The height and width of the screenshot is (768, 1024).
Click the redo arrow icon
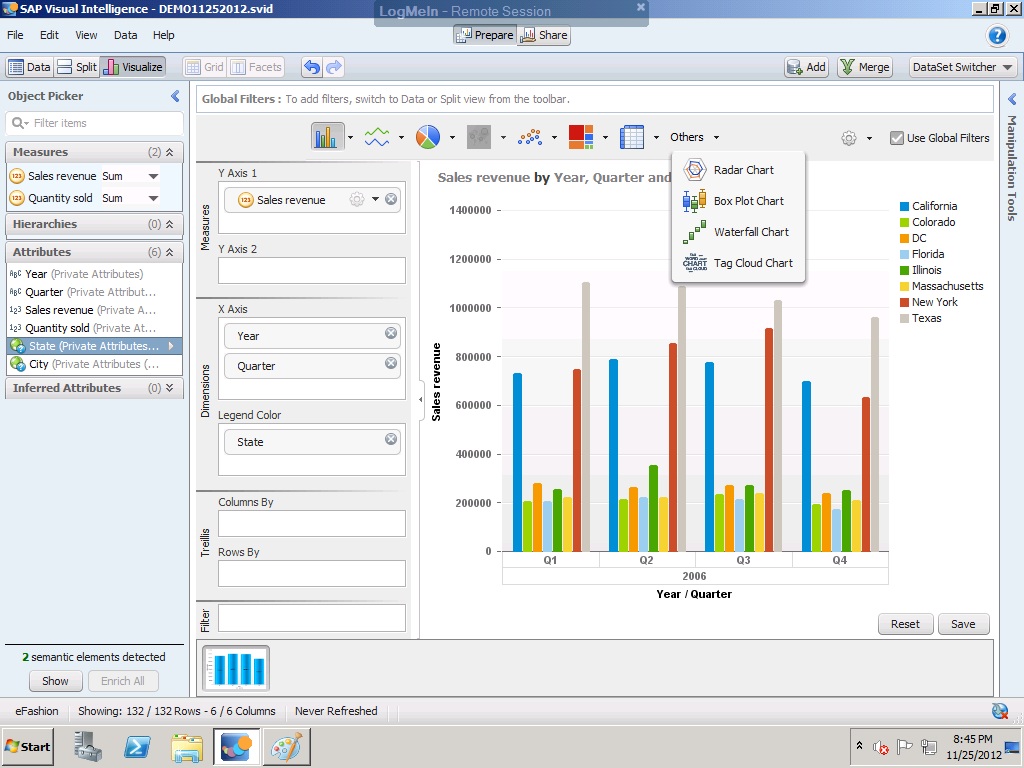[x=334, y=67]
